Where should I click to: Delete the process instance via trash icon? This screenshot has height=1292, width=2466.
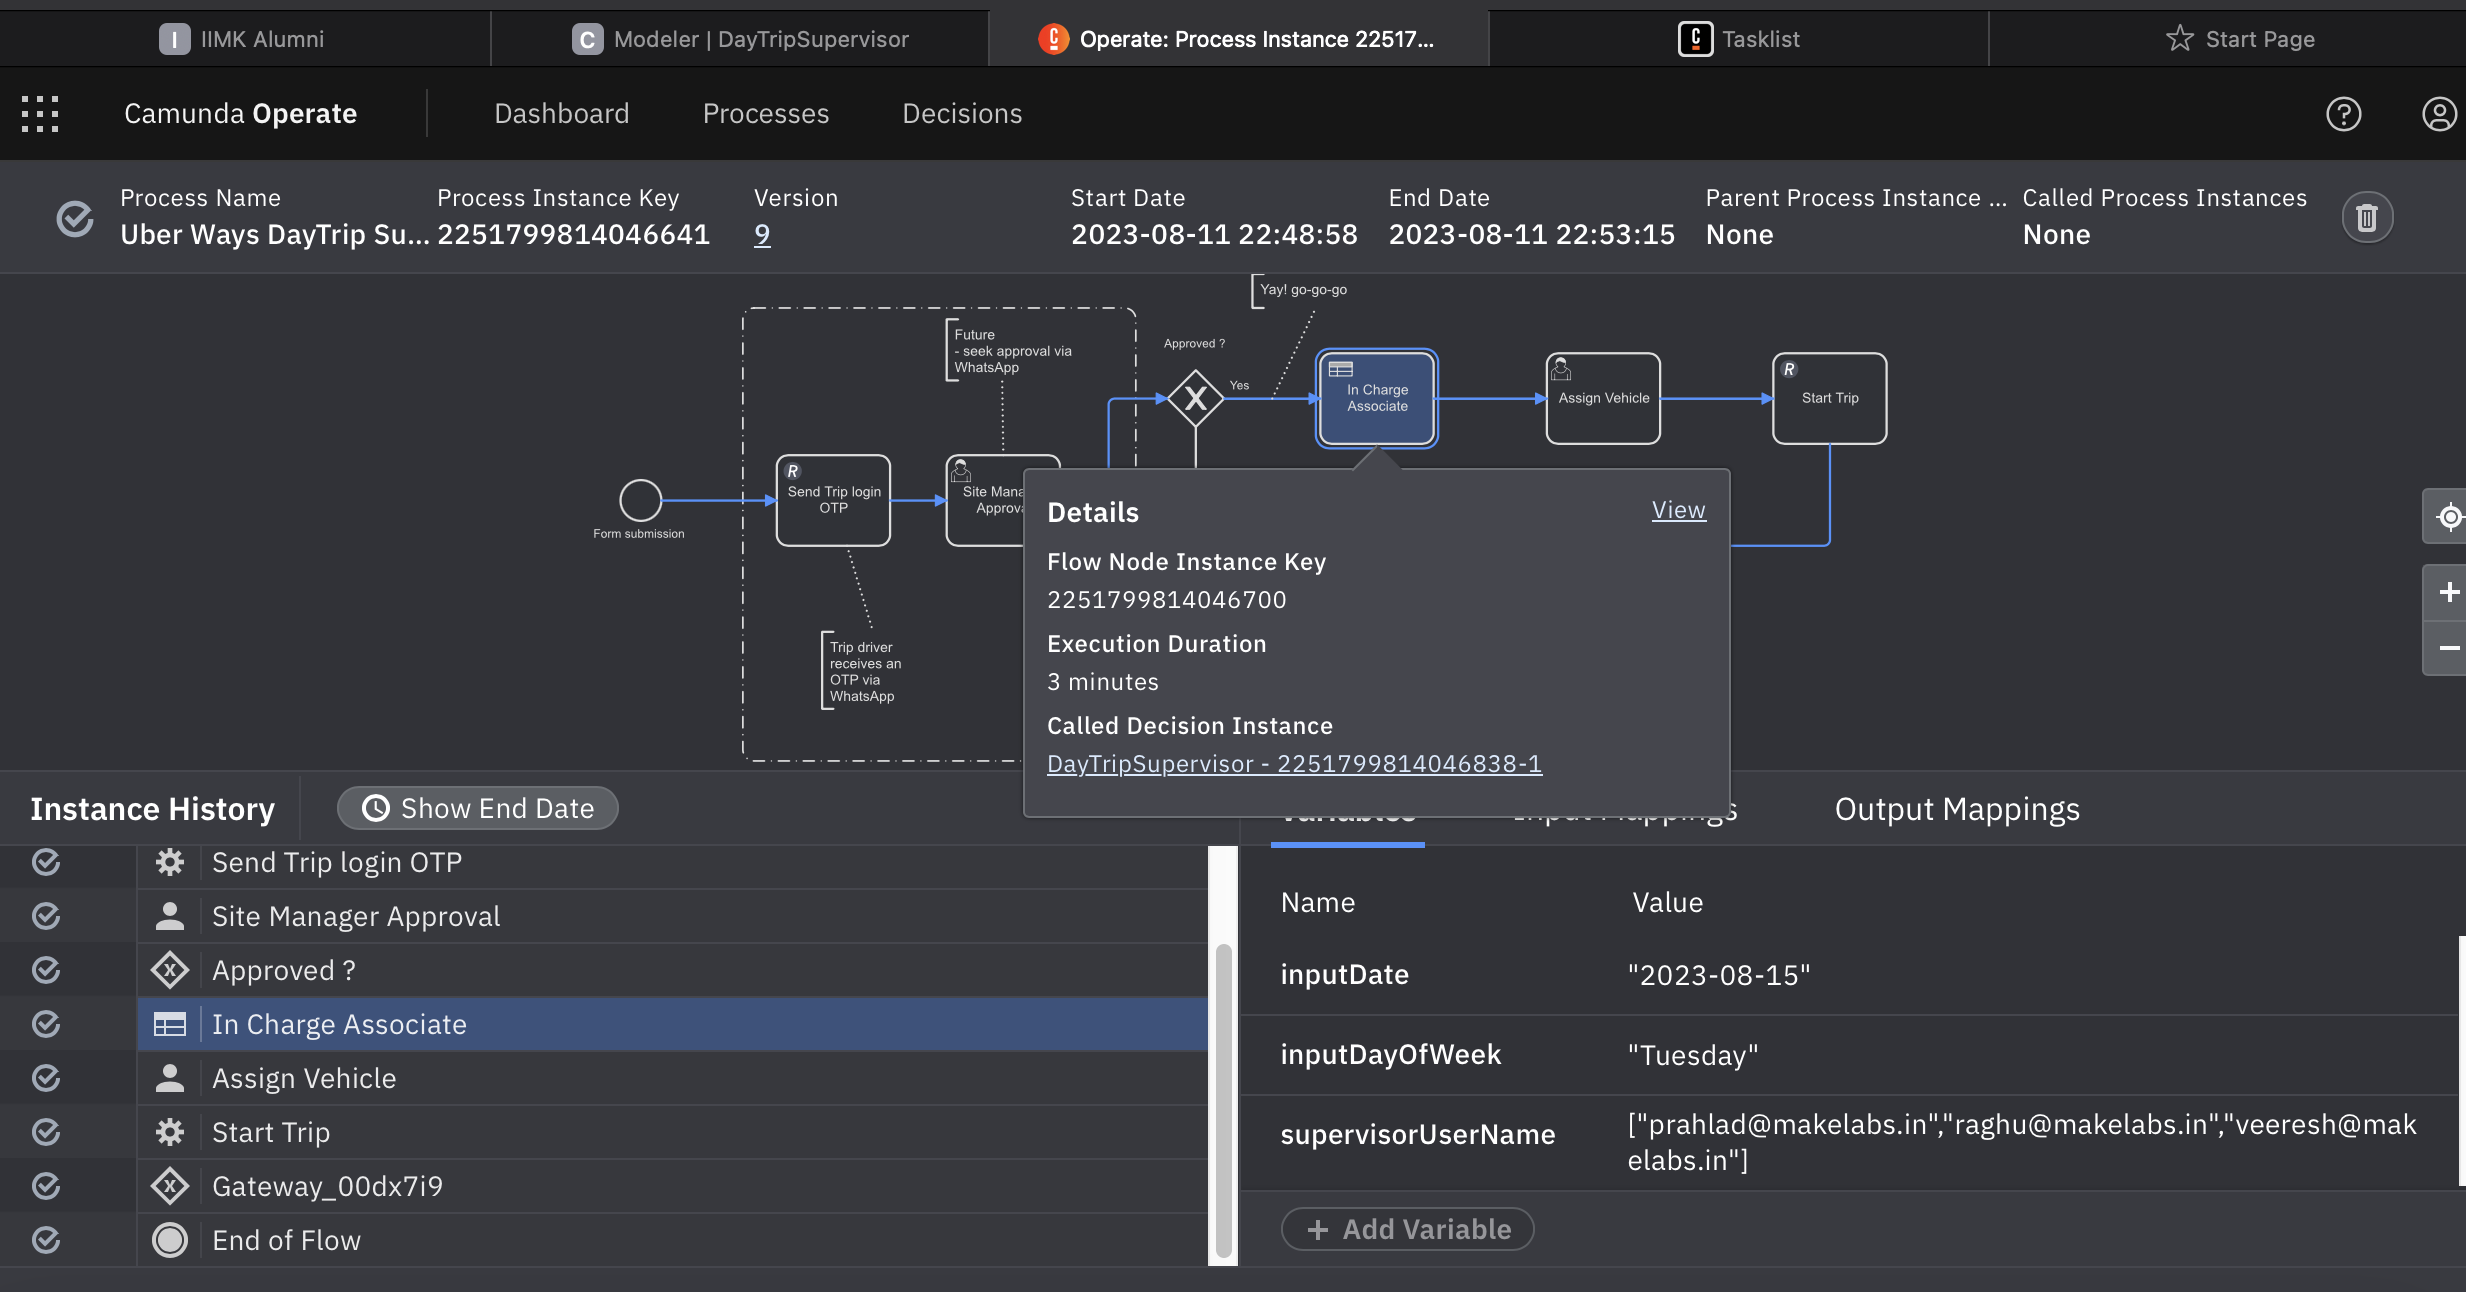coord(2367,217)
